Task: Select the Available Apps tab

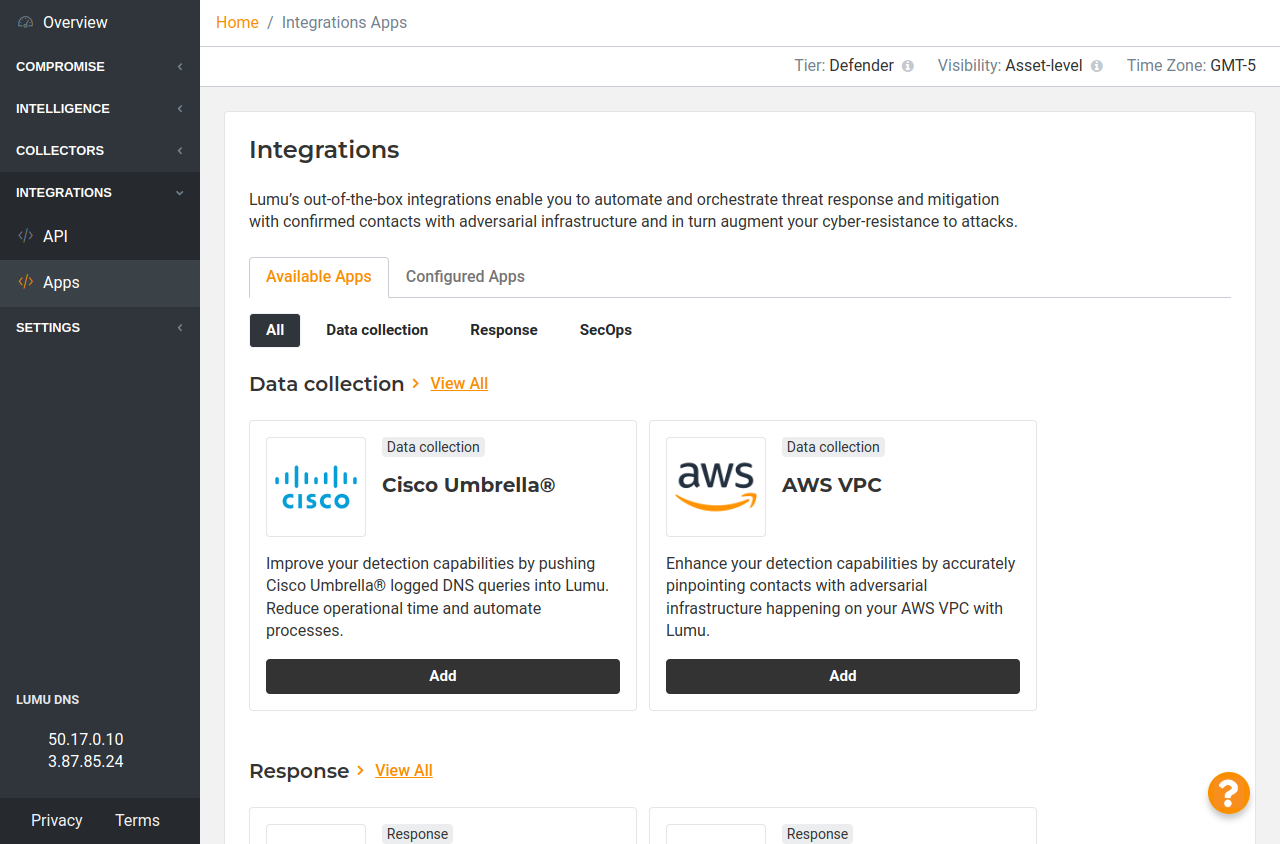Action: [x=318, y=276]
